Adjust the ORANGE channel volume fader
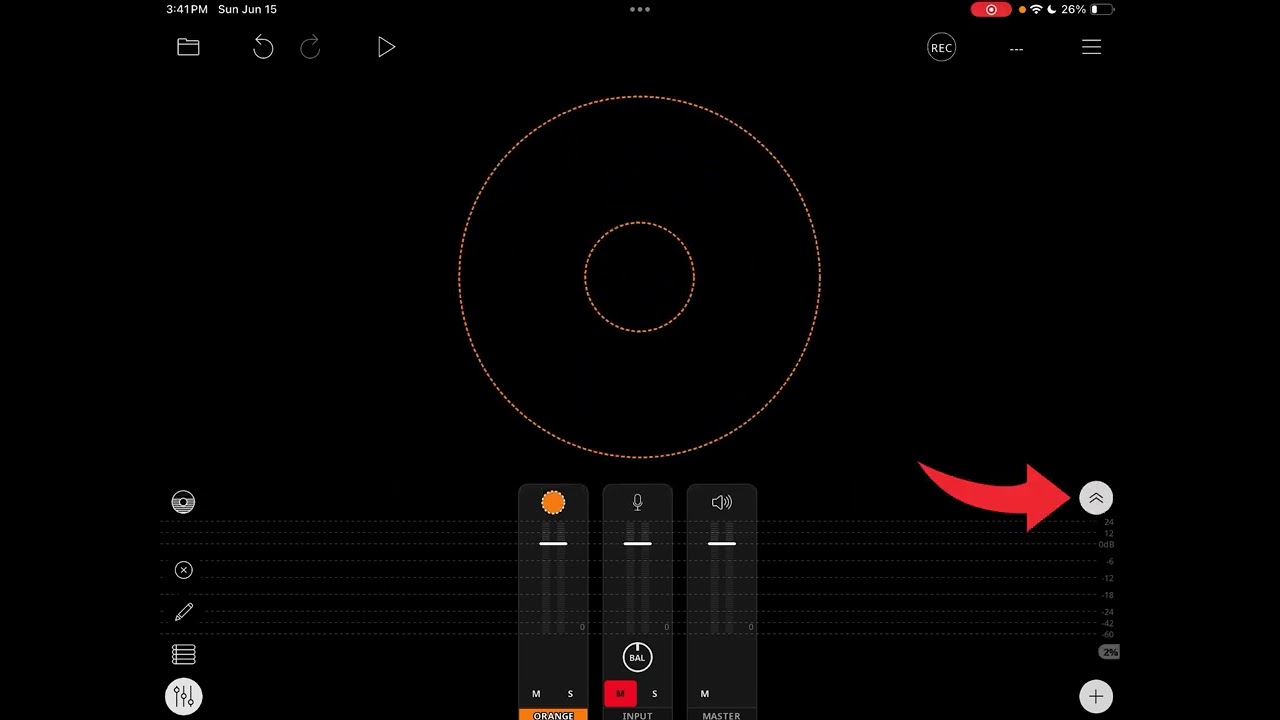1280x720 pixels. (x=553, y=544)
